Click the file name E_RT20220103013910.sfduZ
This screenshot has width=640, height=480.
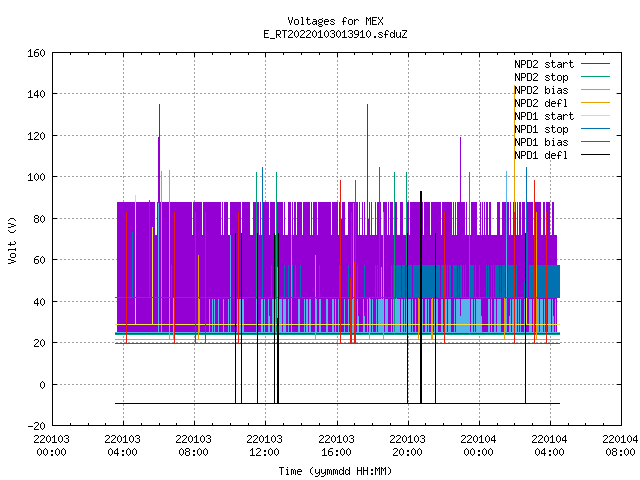(335, 34)
